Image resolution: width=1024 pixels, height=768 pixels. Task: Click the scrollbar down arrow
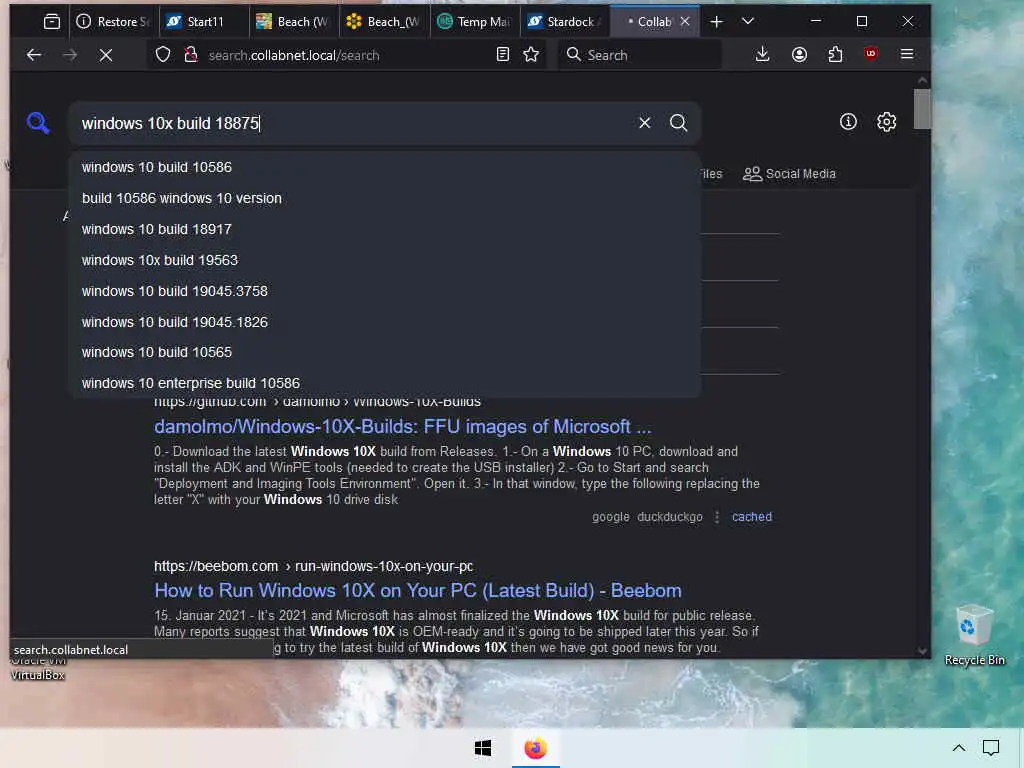click(x=922, y=650)
